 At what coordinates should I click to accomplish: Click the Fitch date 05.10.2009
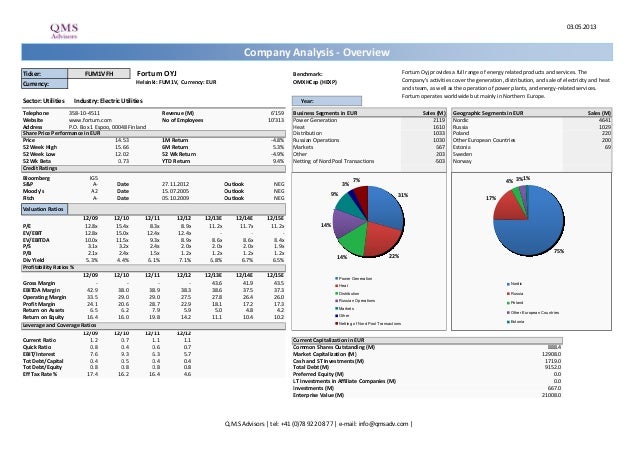point(175,198)
